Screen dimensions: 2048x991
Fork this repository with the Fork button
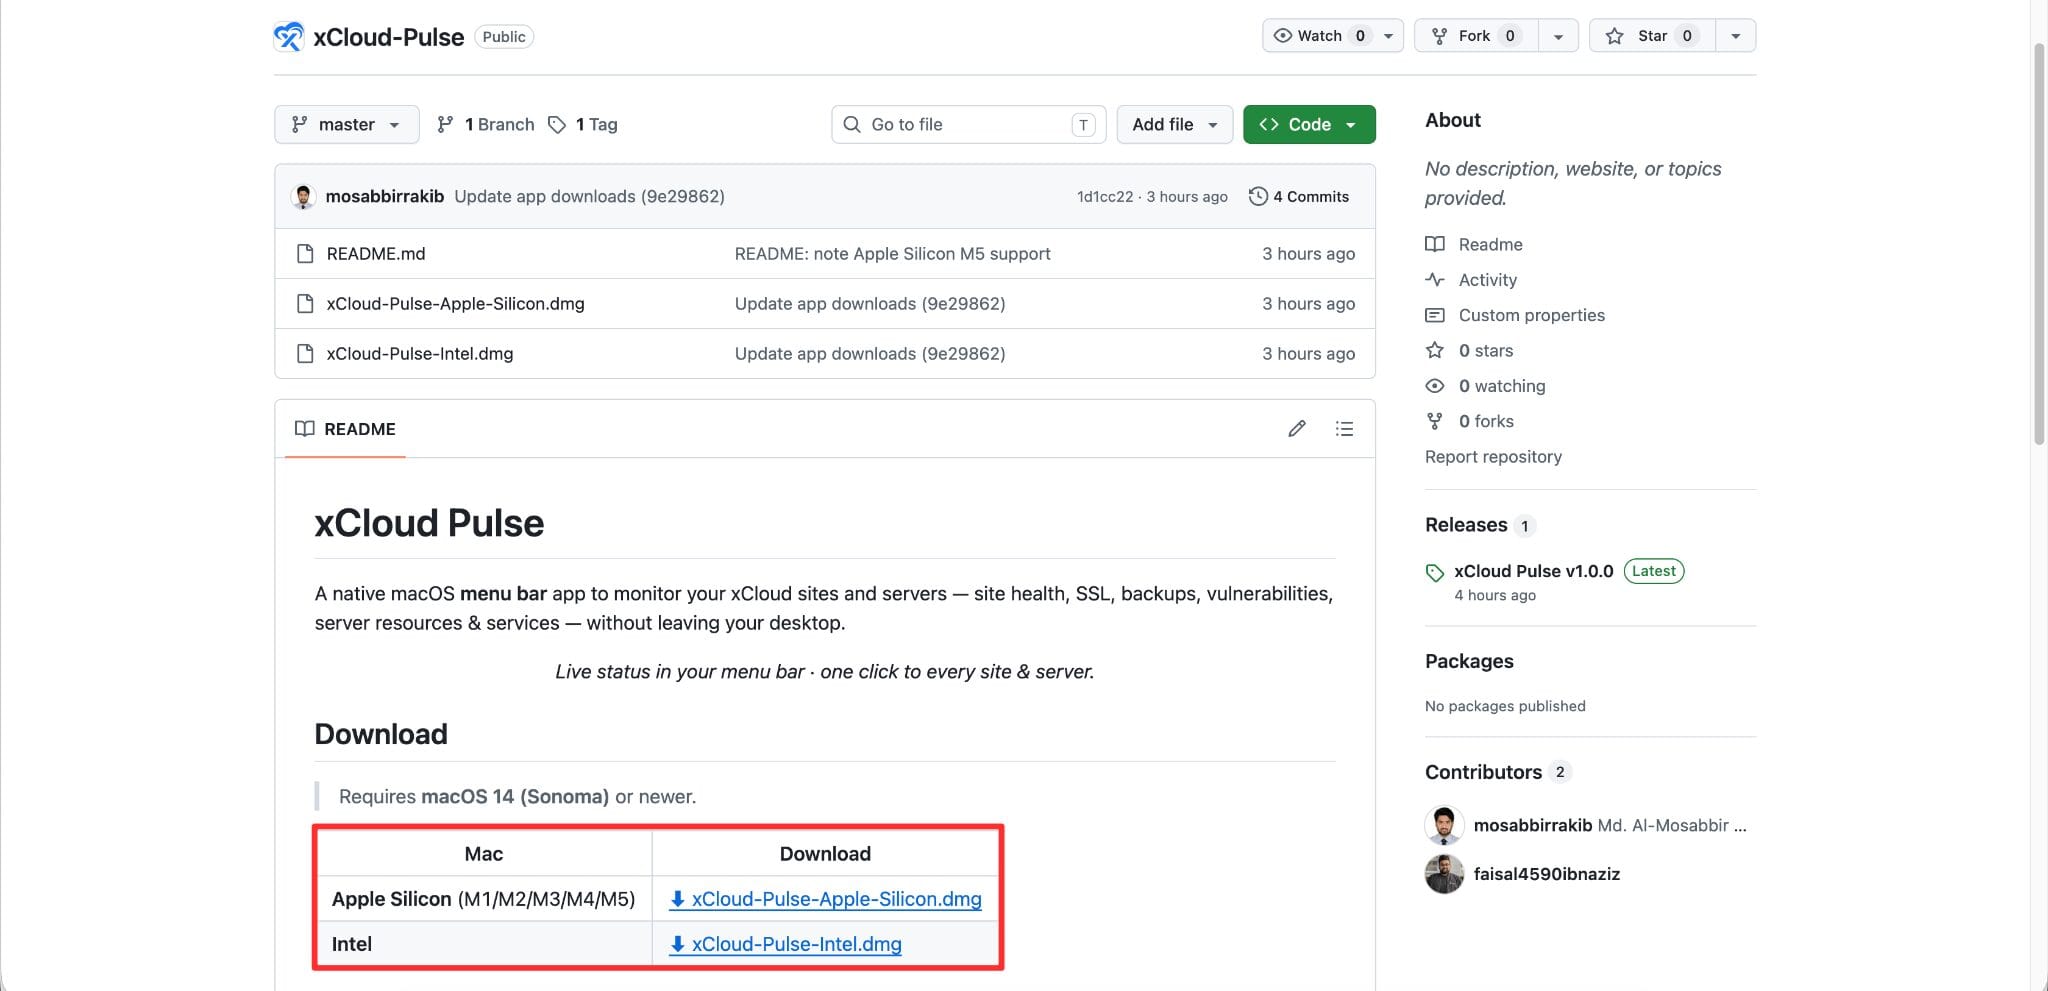pyautogui.click(x=1476, y=36)
